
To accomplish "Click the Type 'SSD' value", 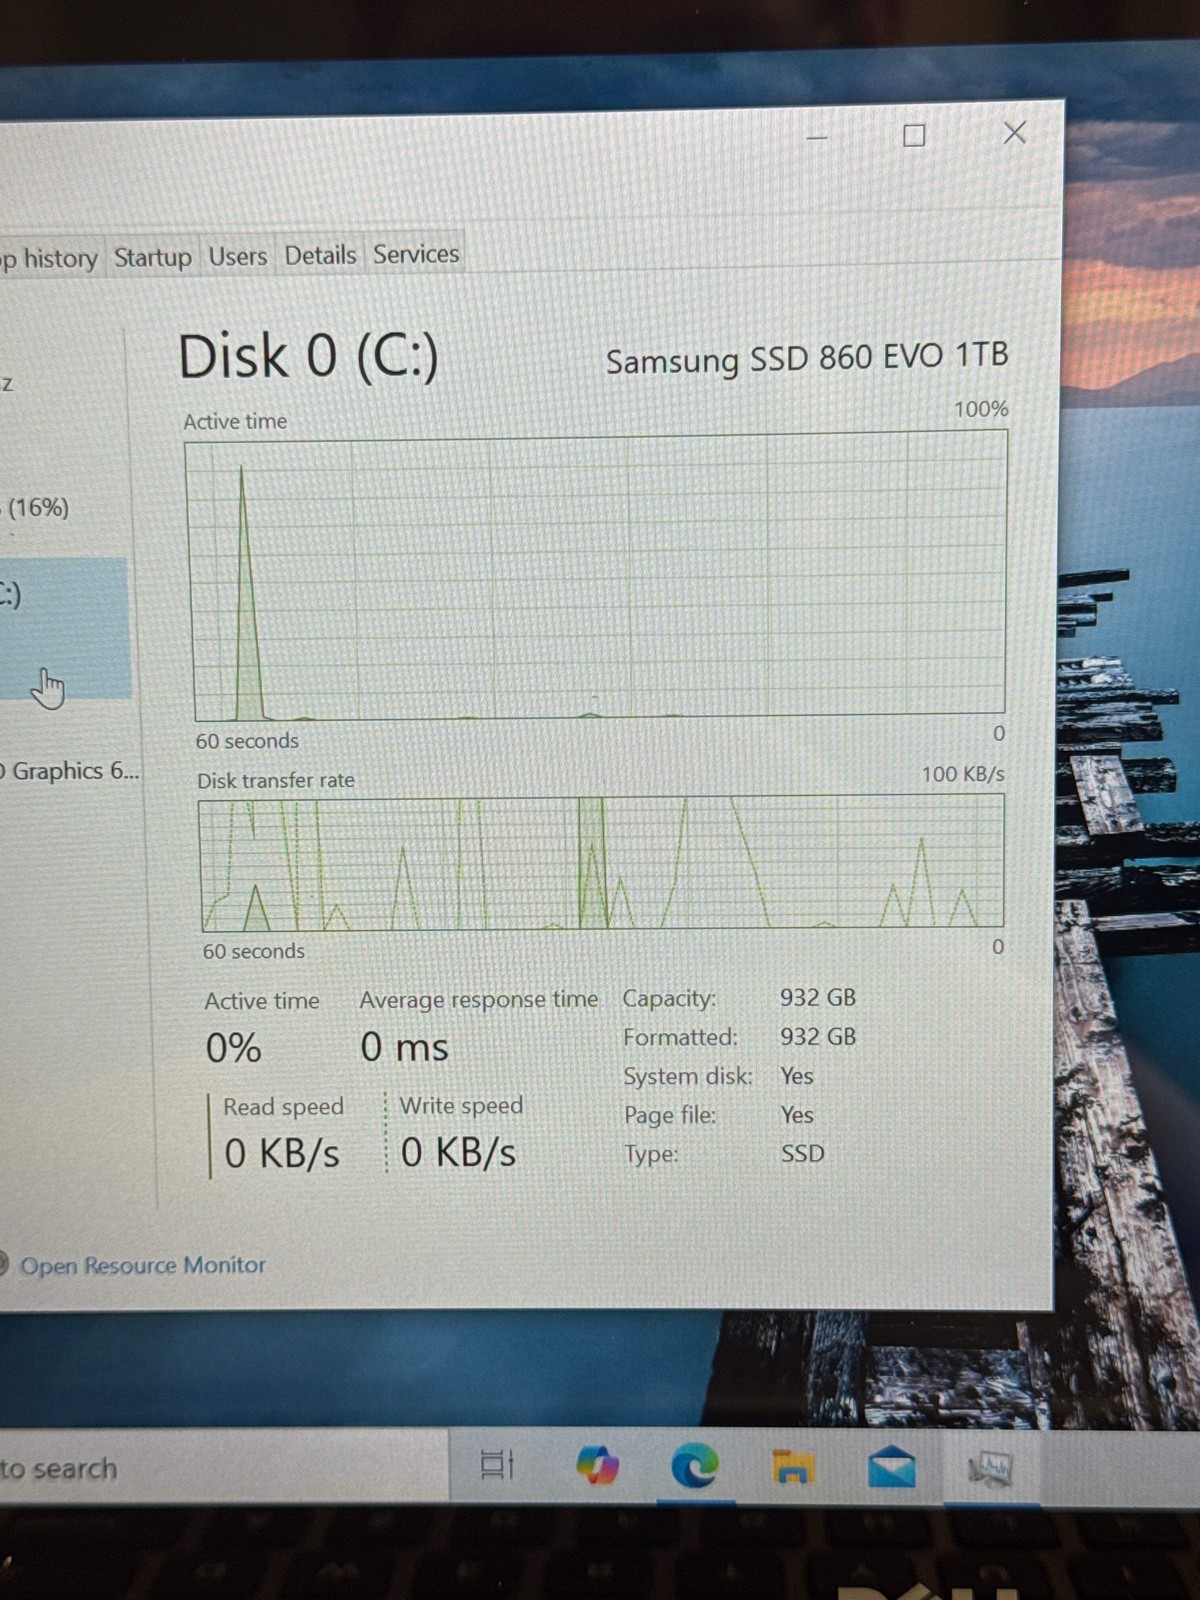I will 803,1153.
